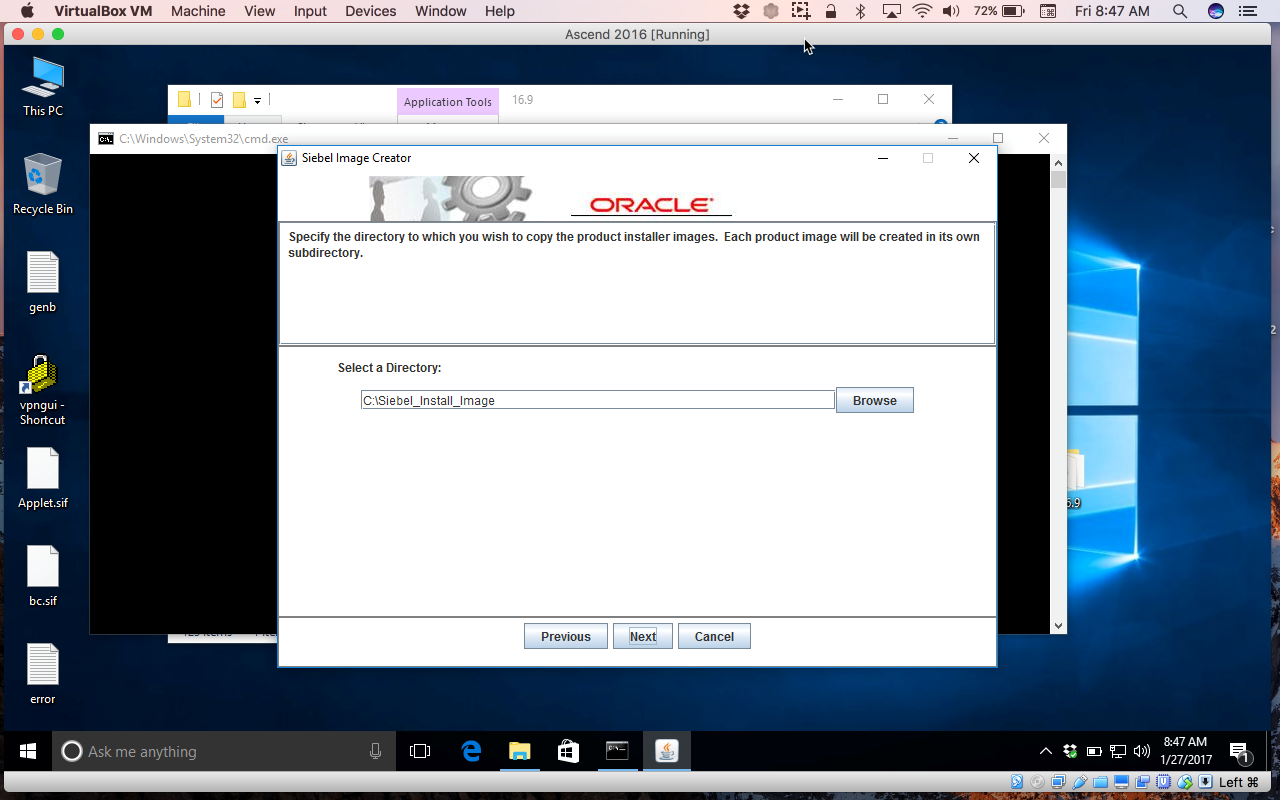1280x800 pixels.
Task: Open the View menu in the menu bar
Action: pyautogui.click(x=260, y=11)
